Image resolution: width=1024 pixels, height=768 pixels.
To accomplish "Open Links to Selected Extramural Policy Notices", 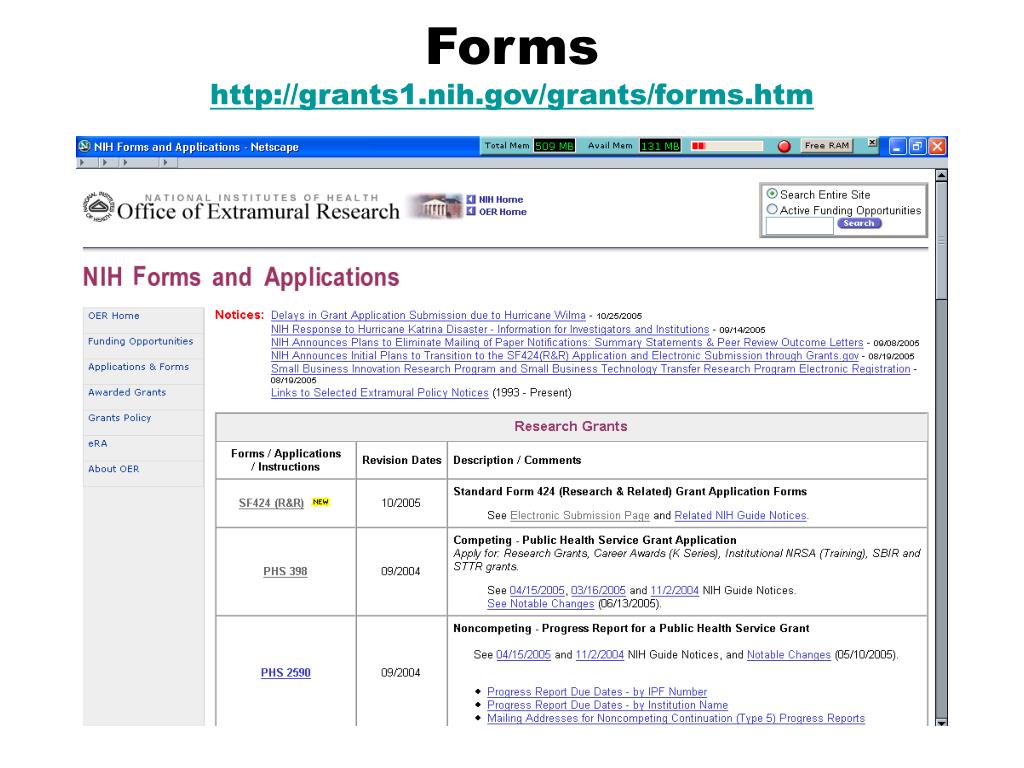I will click(379, 392).
